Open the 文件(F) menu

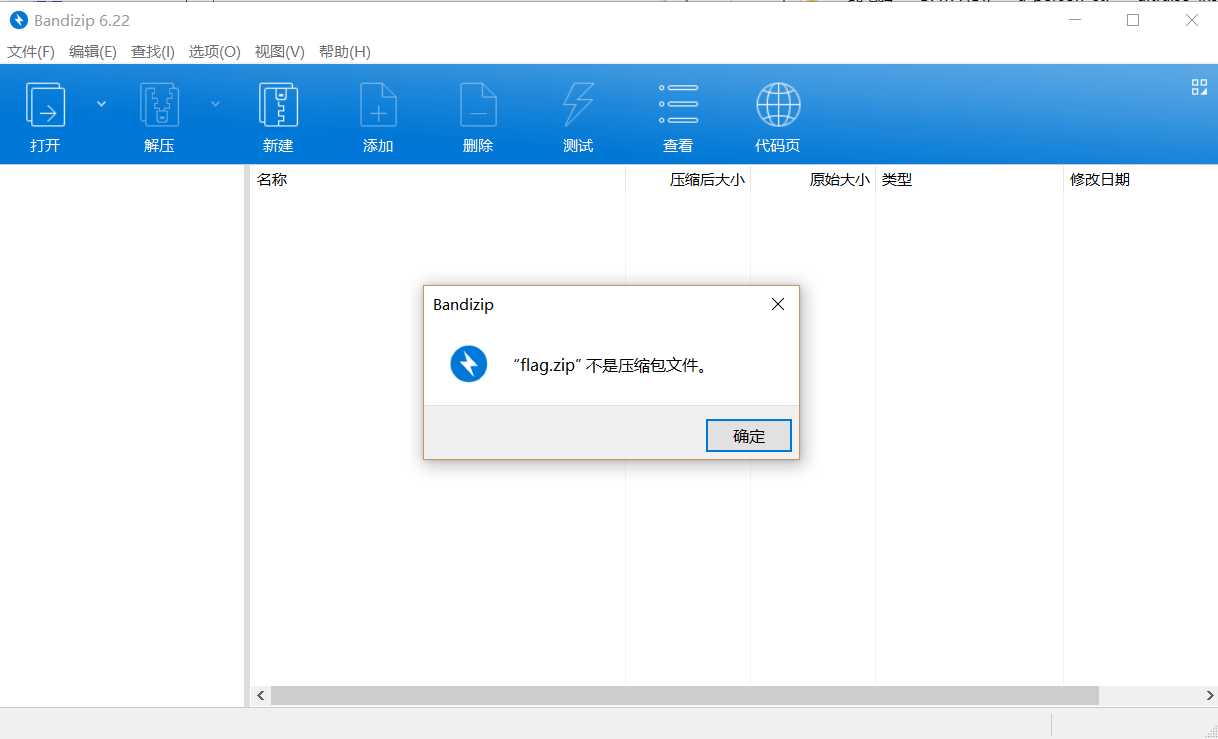(x=31, y=51)
